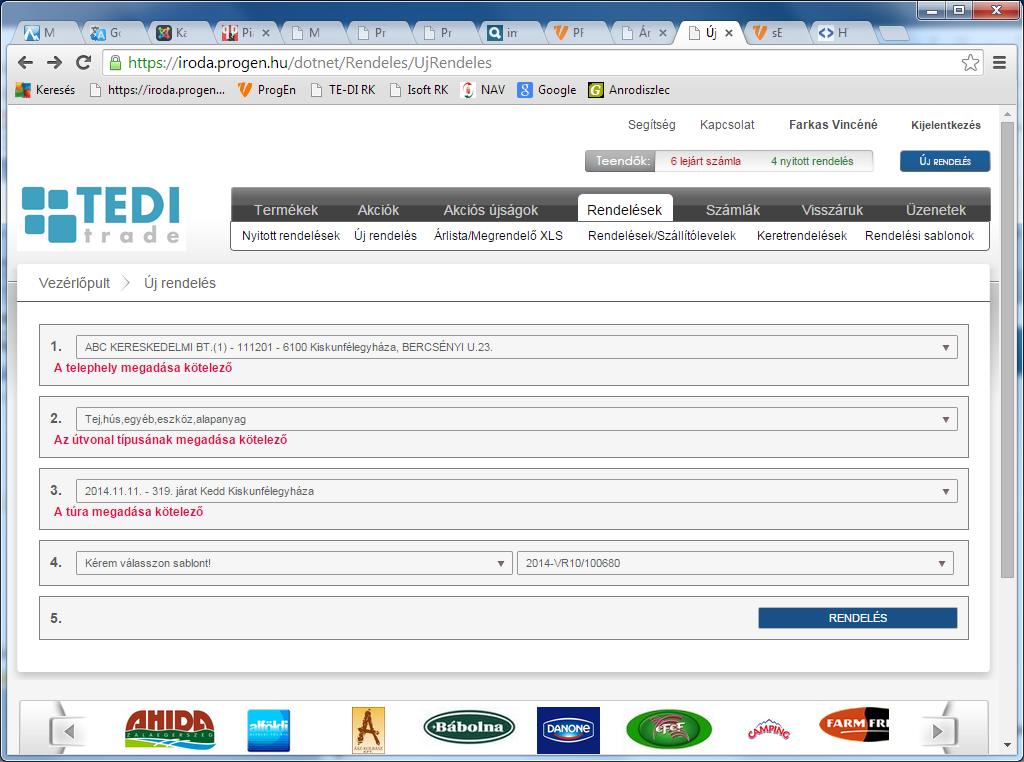Image resolution: width=1024 pixels, height=762 pixels.
Task: Open the Anrodiszlec bookmark
Action: pos(629,90)
